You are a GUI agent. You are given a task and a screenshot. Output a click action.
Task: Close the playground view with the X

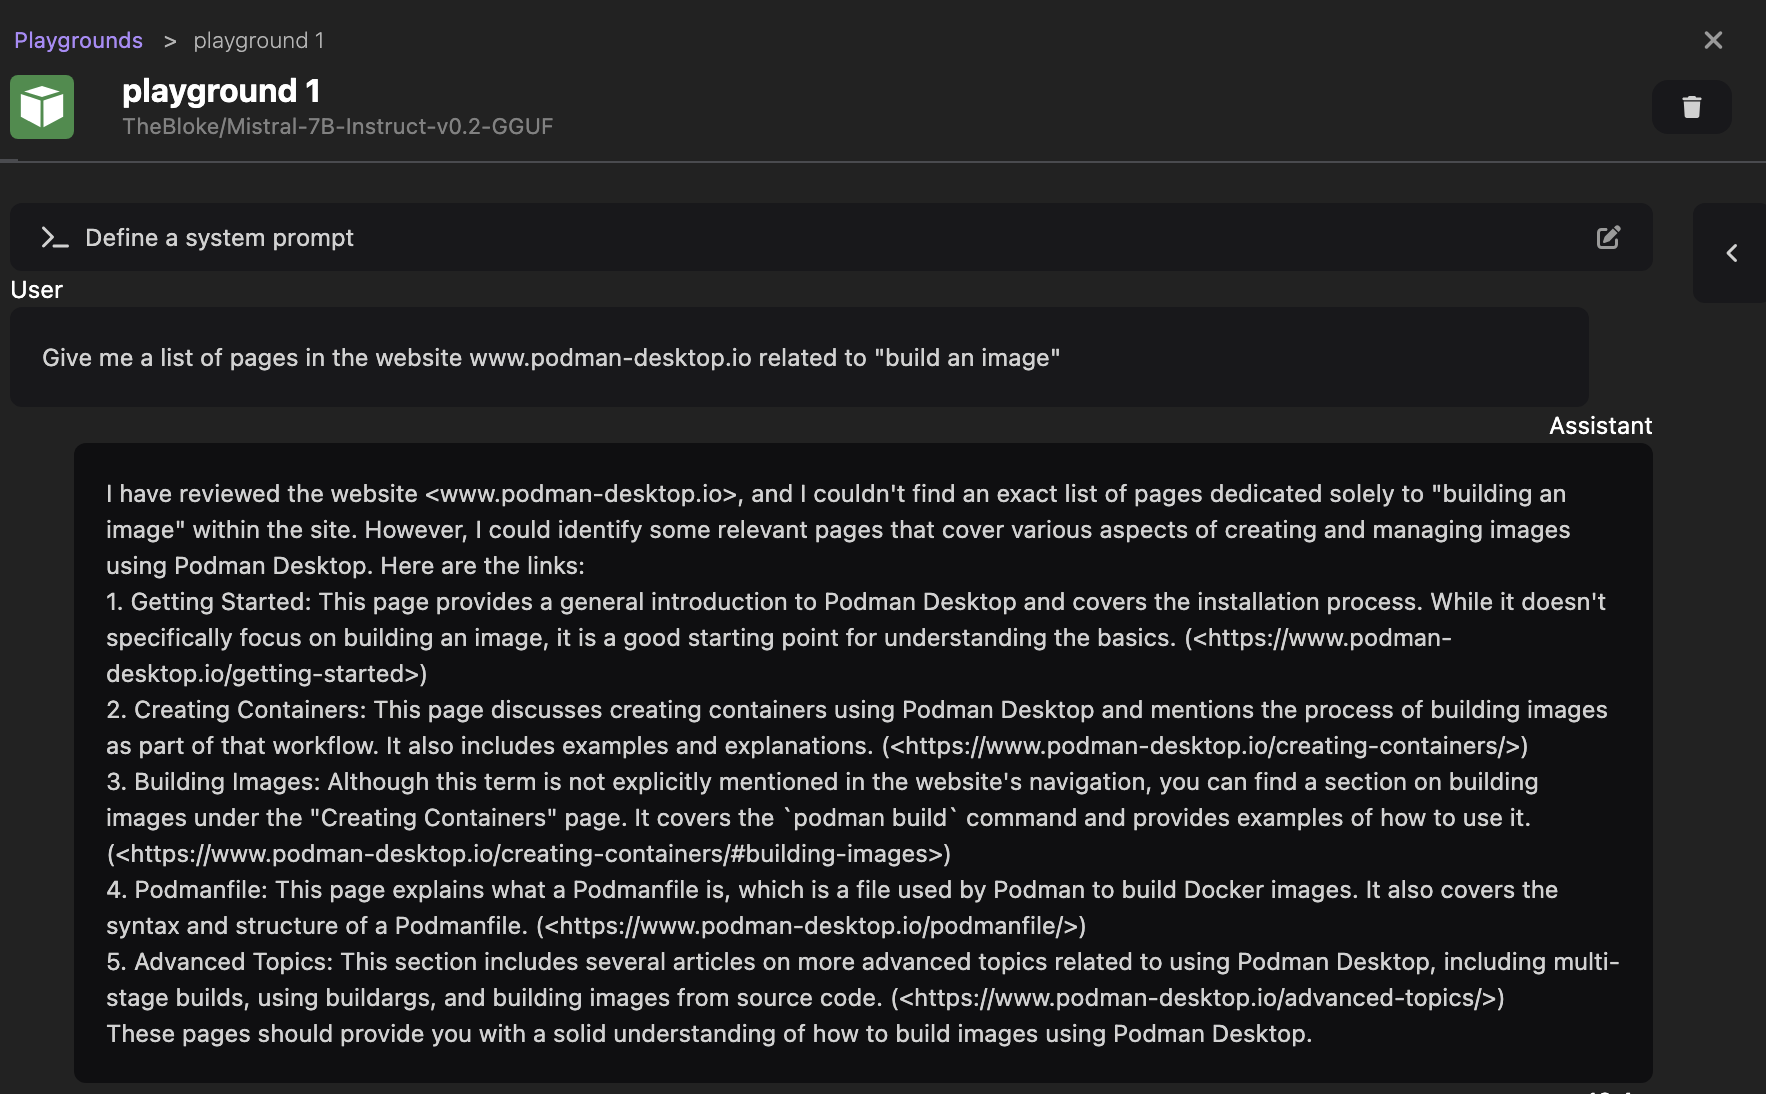click(x=1713, y=40)
